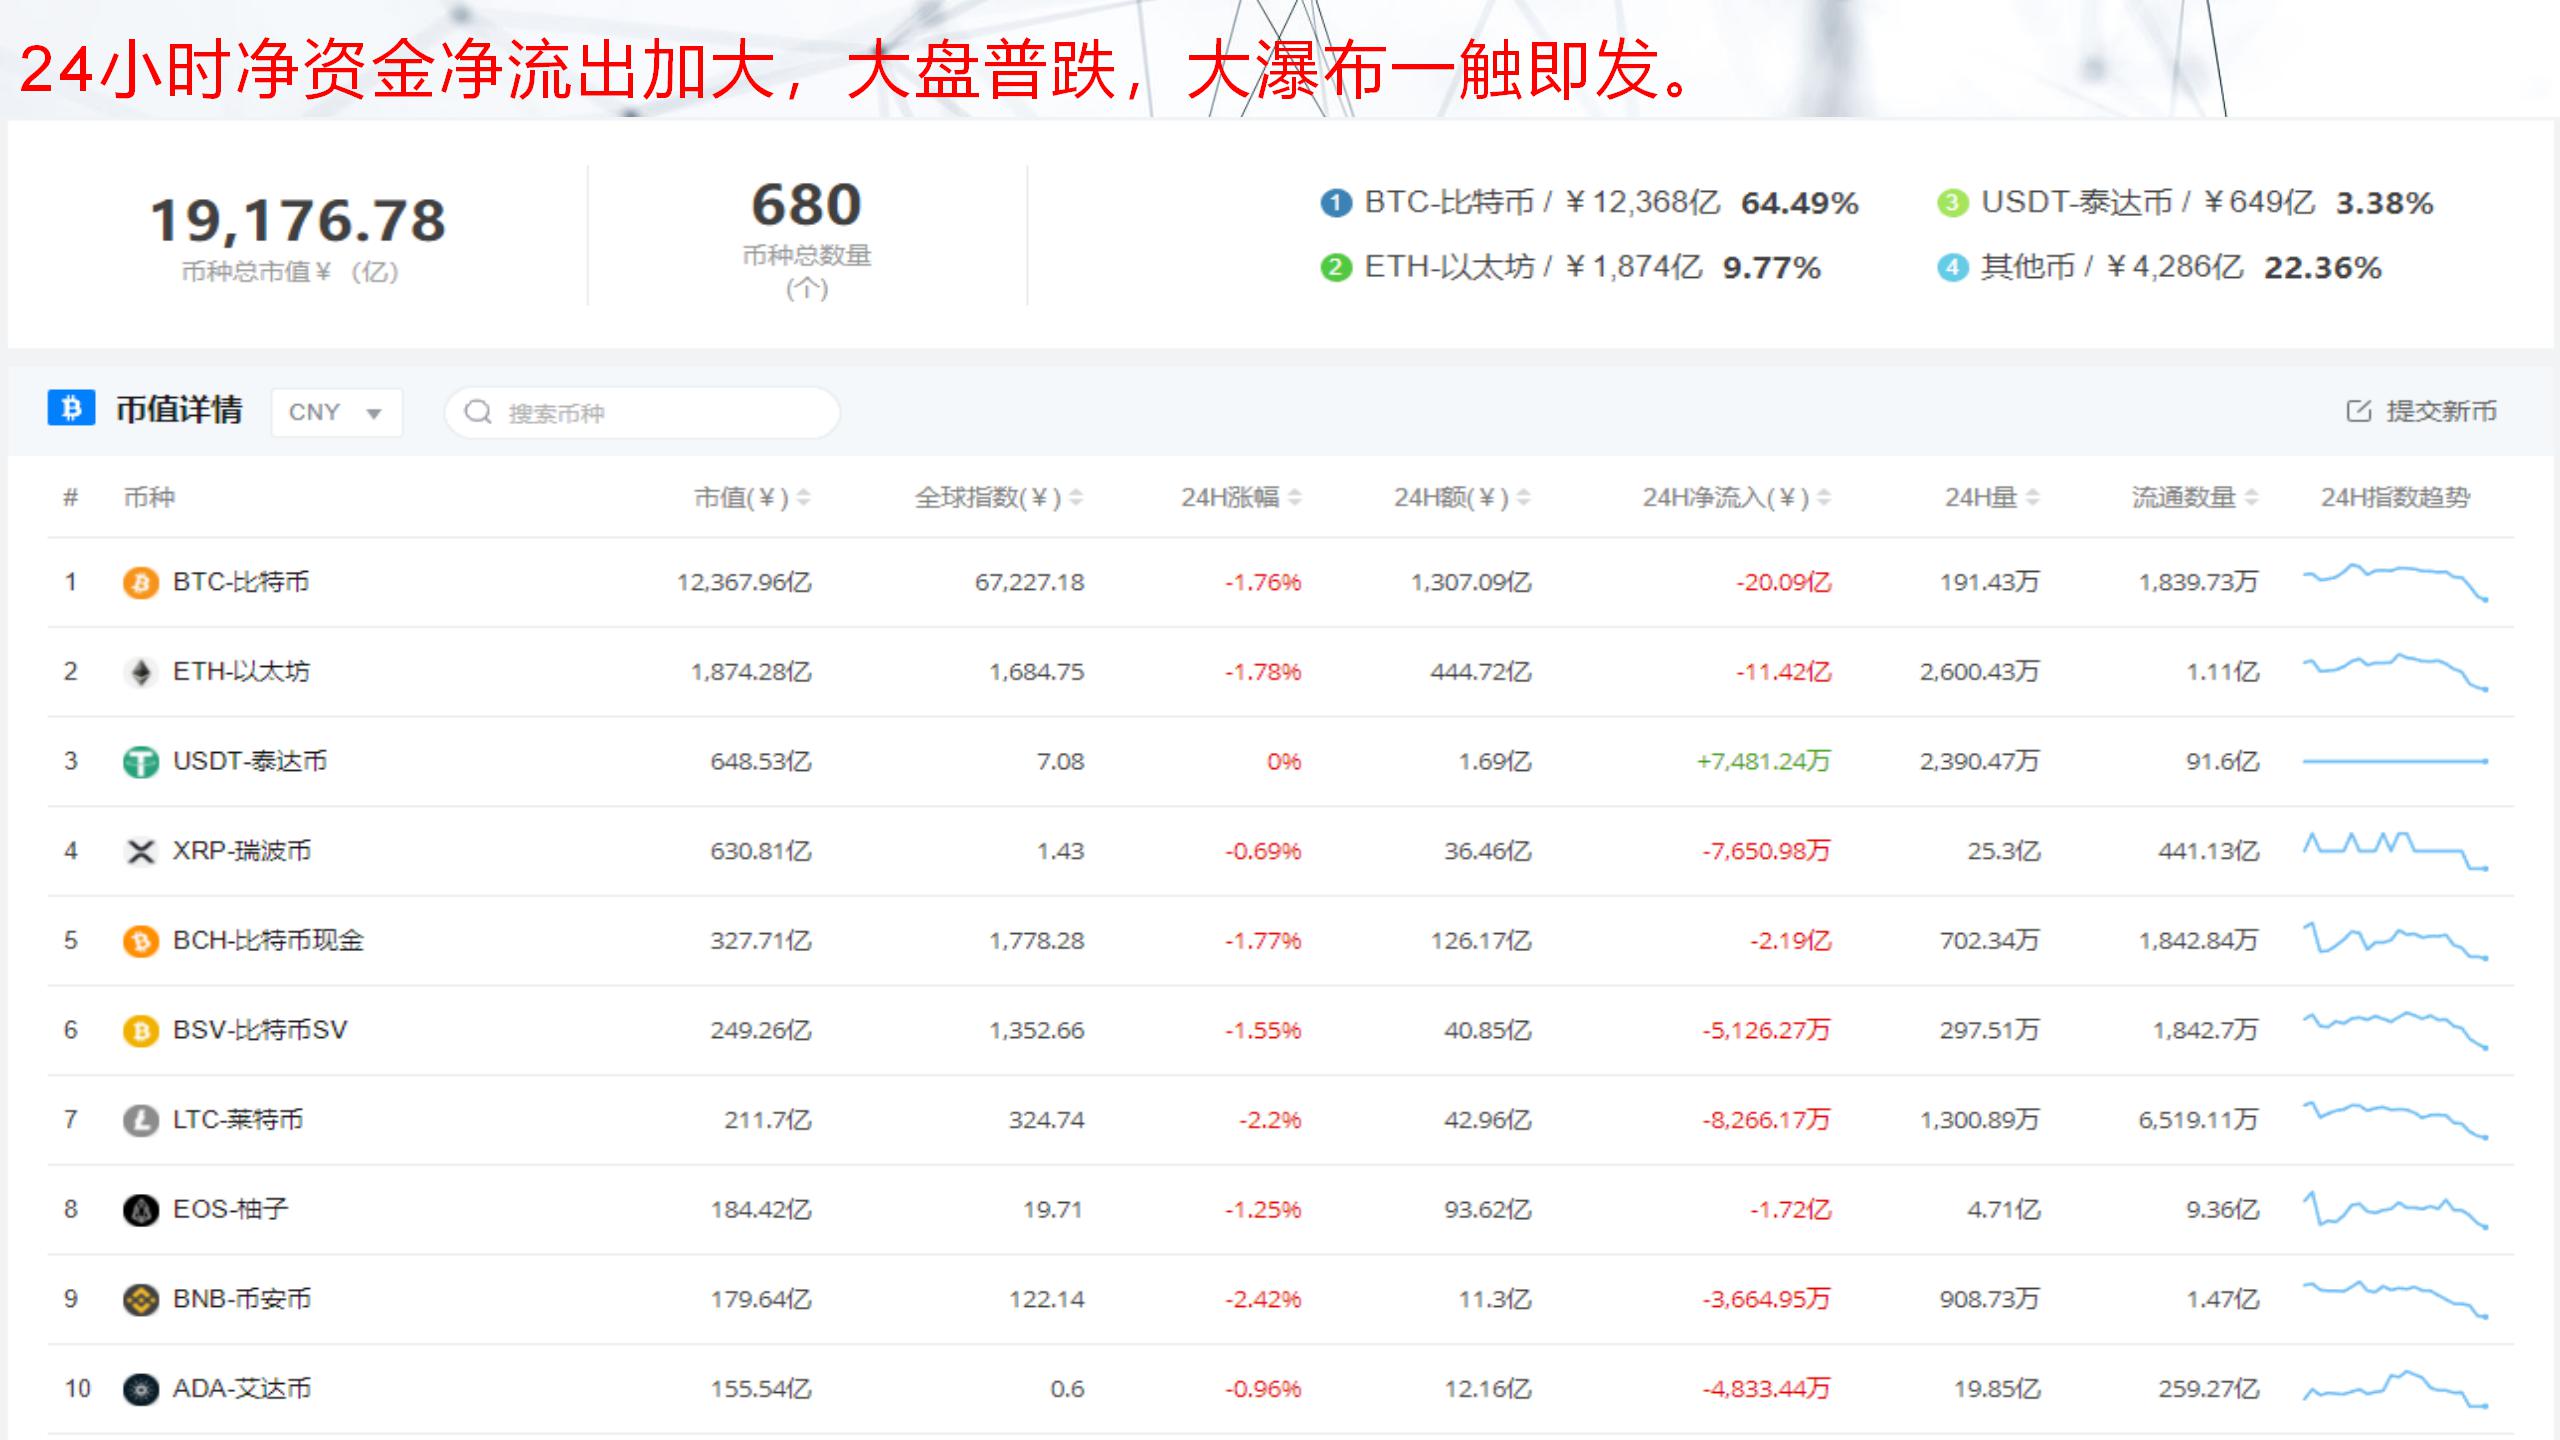This screenshot has height=1440, width=2560.
Task: Open the USDT-泰达币 coin link
Action: (250, 761)
